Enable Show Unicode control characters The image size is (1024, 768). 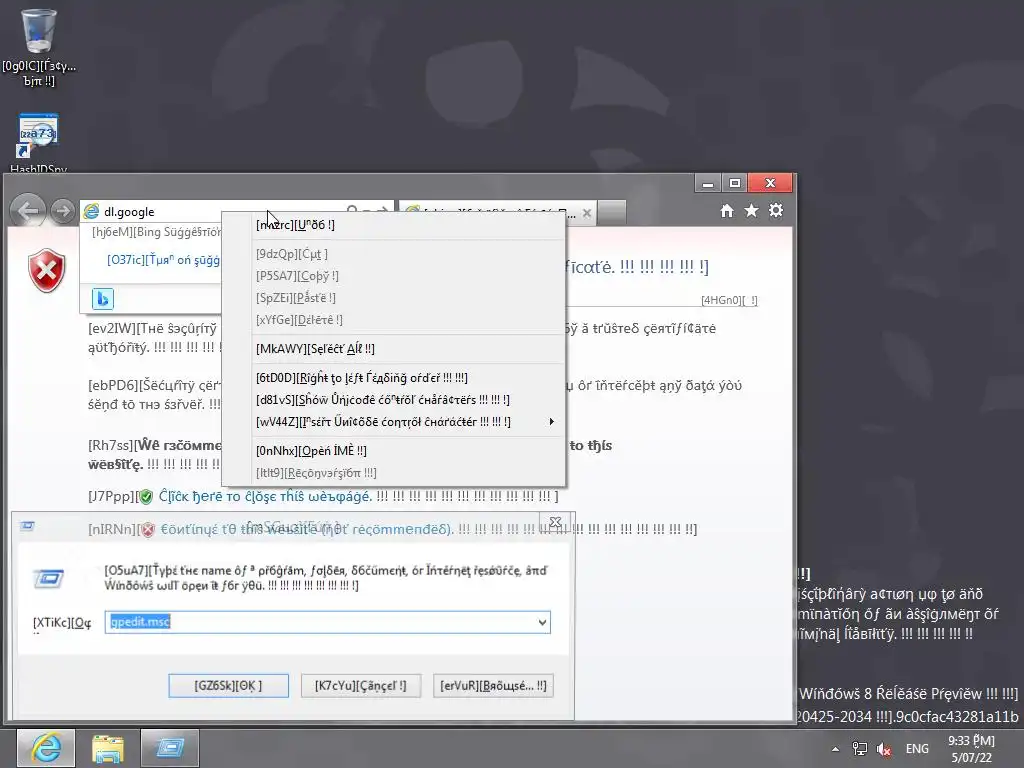(393, 400)
